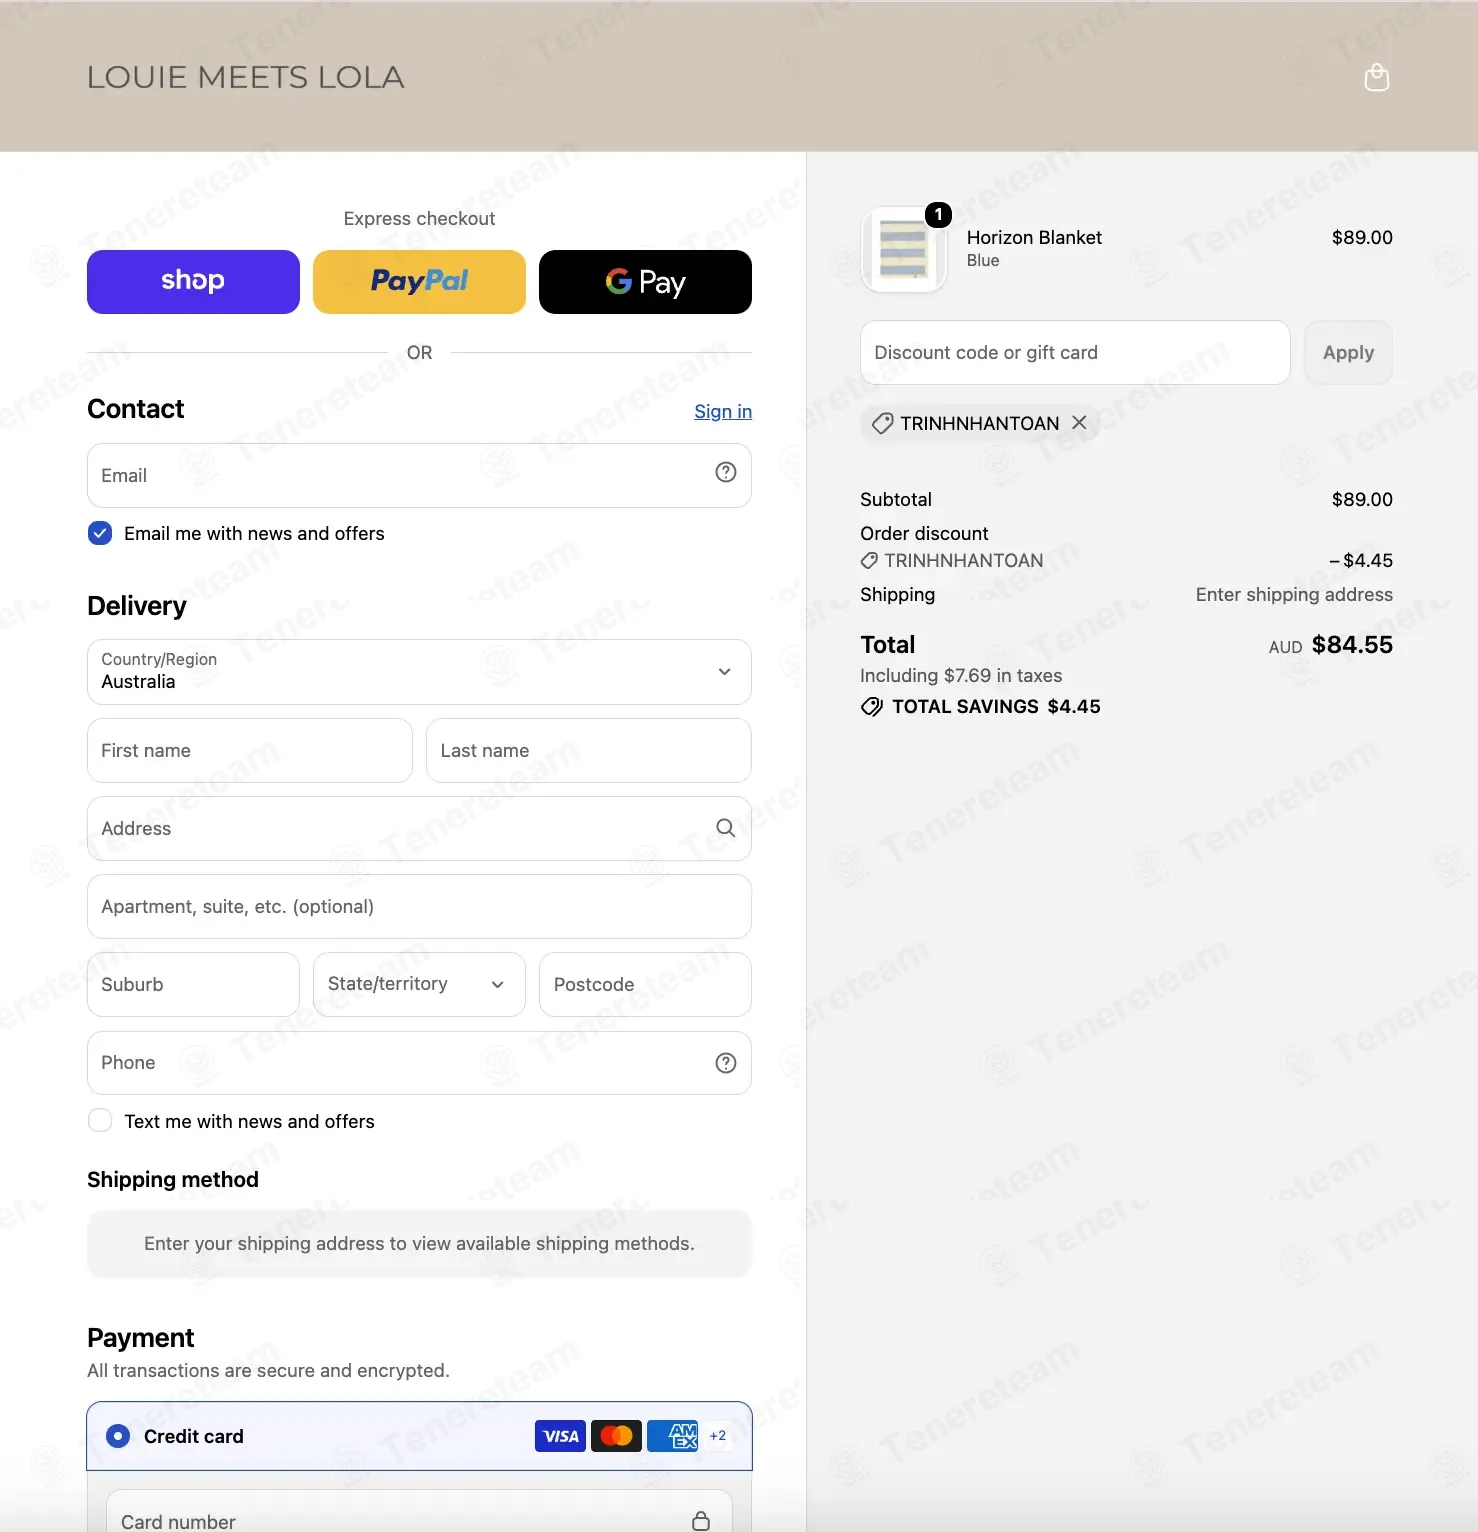Click the Horizon Blanket product thumbnail
The image size is (1478, 1532).
904,249
